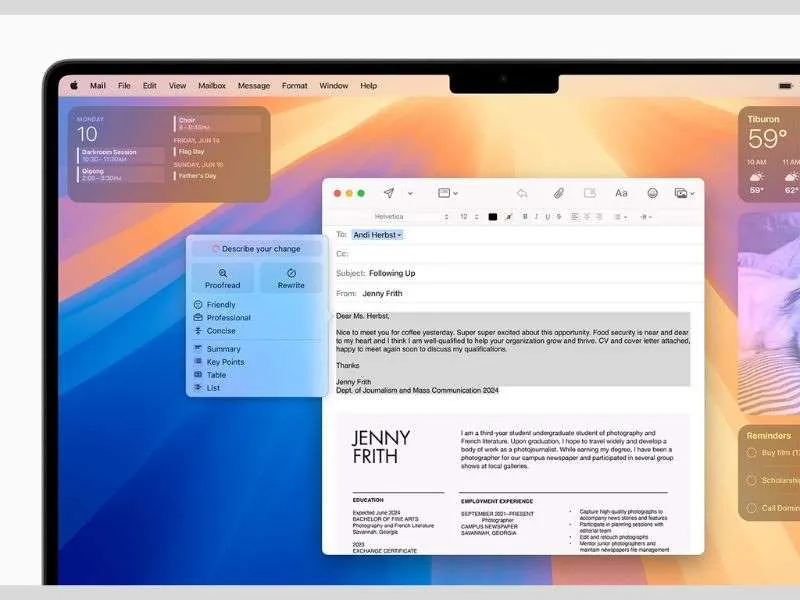Toggle italic formatting
The height and width of the screenshot is (600, 800).
click(x=536, y=217)
